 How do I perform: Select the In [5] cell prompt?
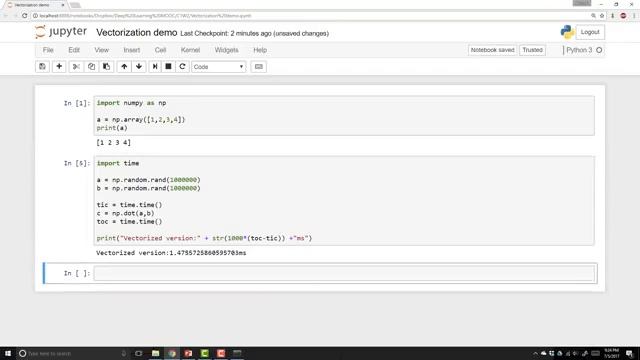(x=77, y=163)
